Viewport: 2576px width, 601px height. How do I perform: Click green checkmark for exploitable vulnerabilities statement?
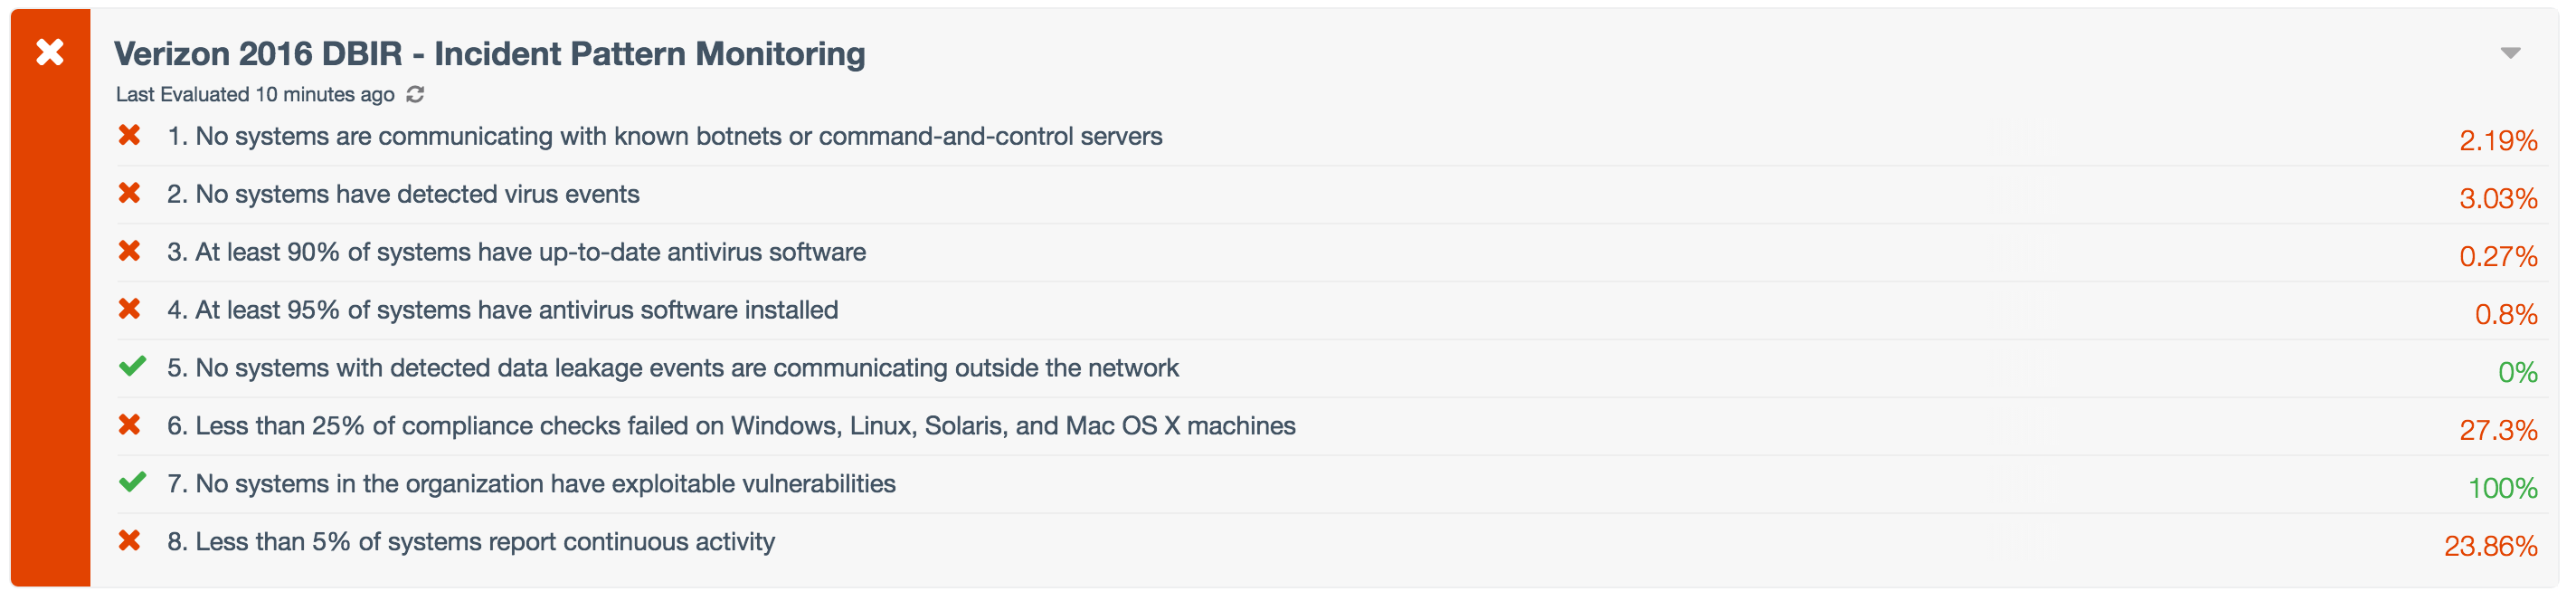(x=132, y=483)
